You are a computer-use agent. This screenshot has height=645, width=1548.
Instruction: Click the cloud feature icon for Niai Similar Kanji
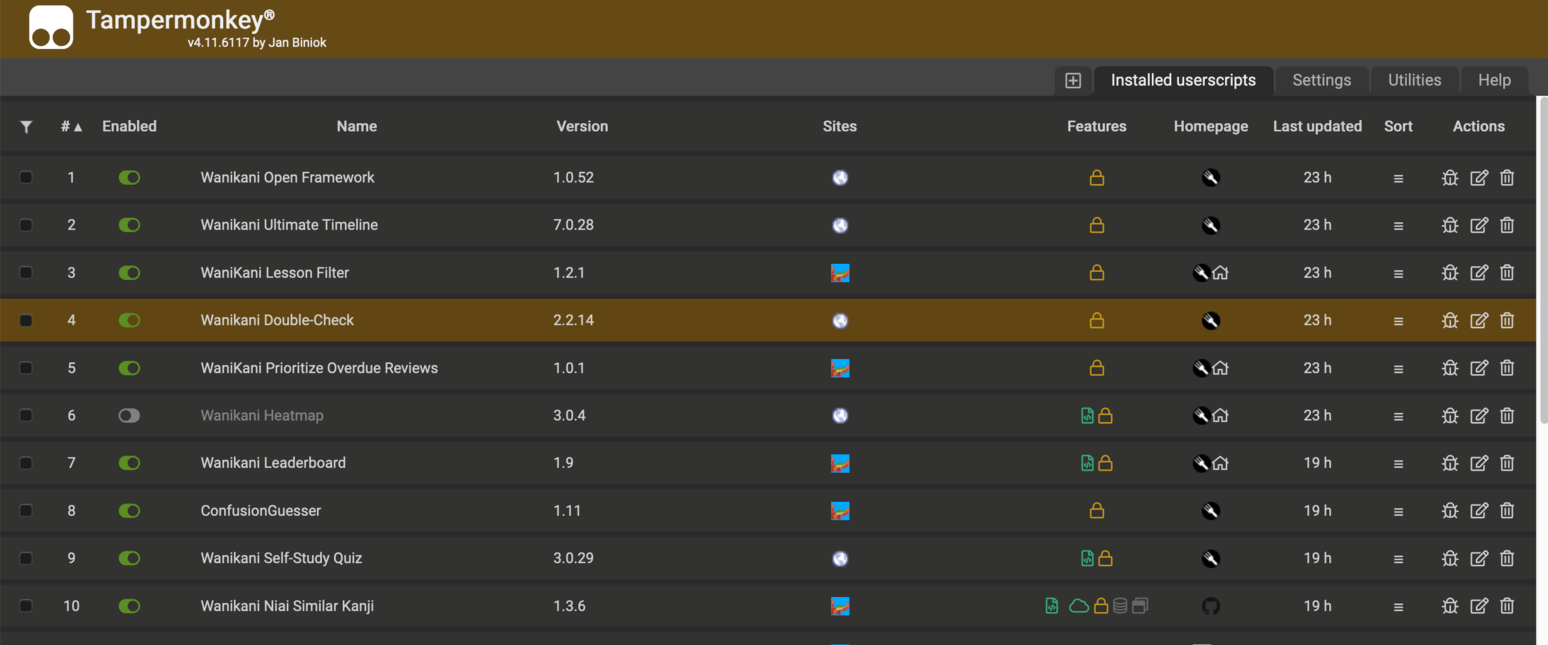point(1079,606)
